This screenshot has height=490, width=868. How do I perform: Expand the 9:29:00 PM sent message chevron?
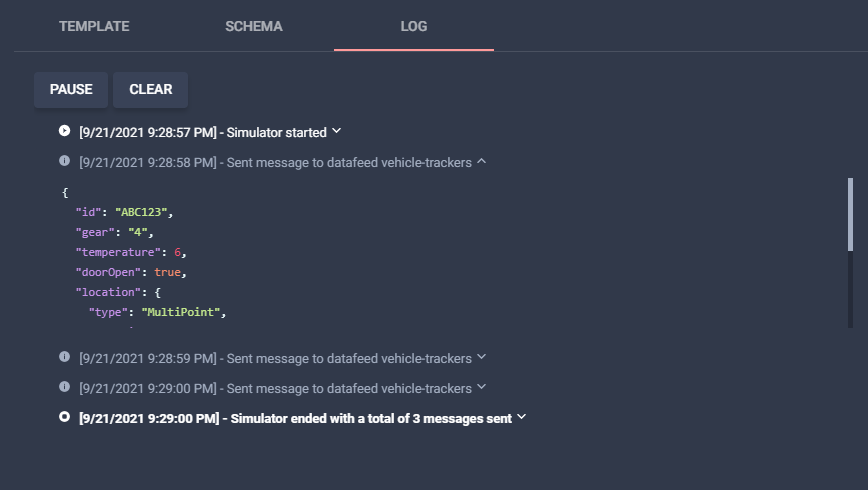pyautogui.click(x=482, y=387)
